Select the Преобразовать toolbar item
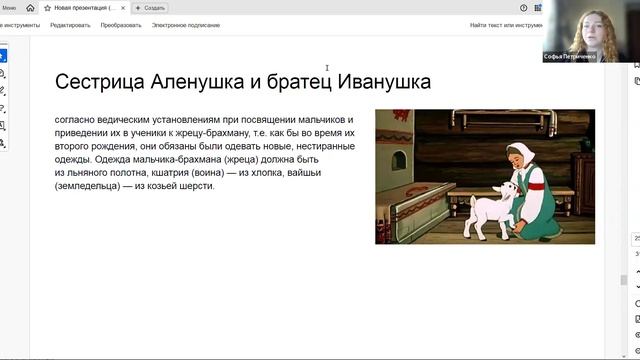 pos(121,25)
